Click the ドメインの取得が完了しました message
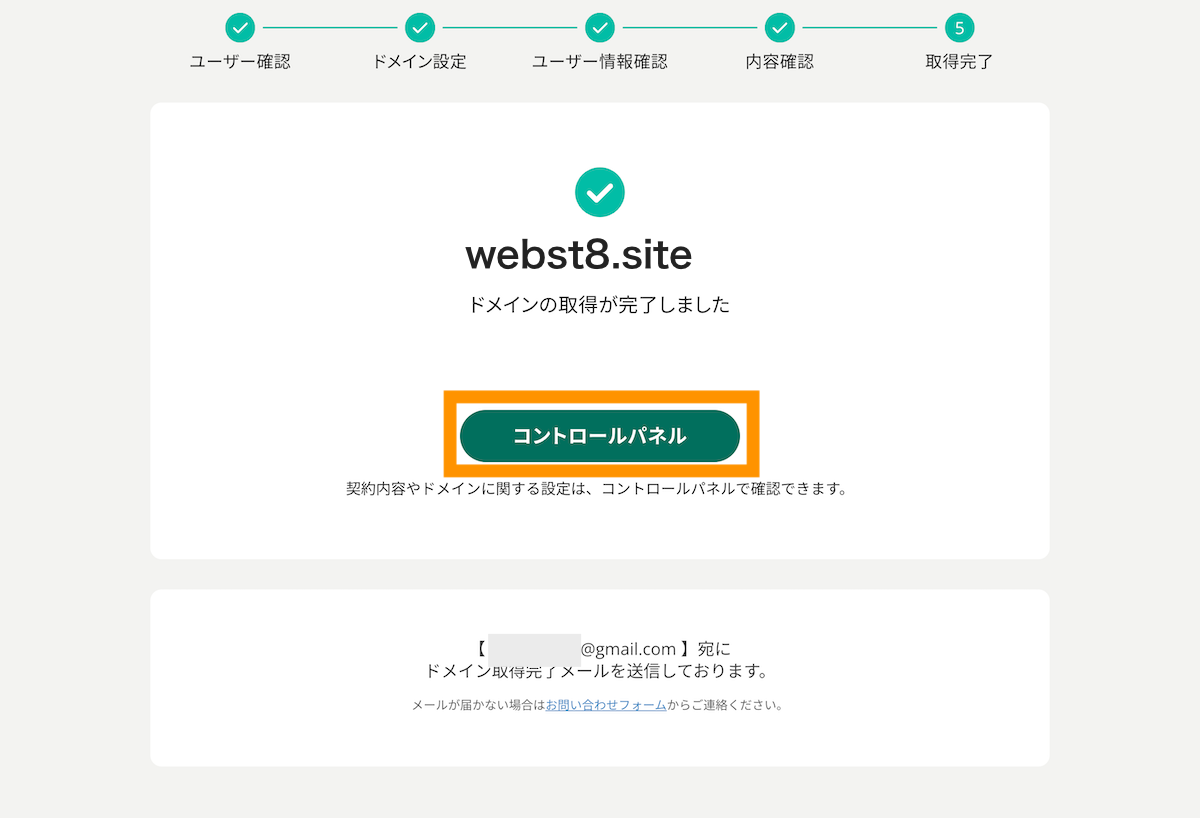Screen dimensions: 1200x818 coord(600,305)
